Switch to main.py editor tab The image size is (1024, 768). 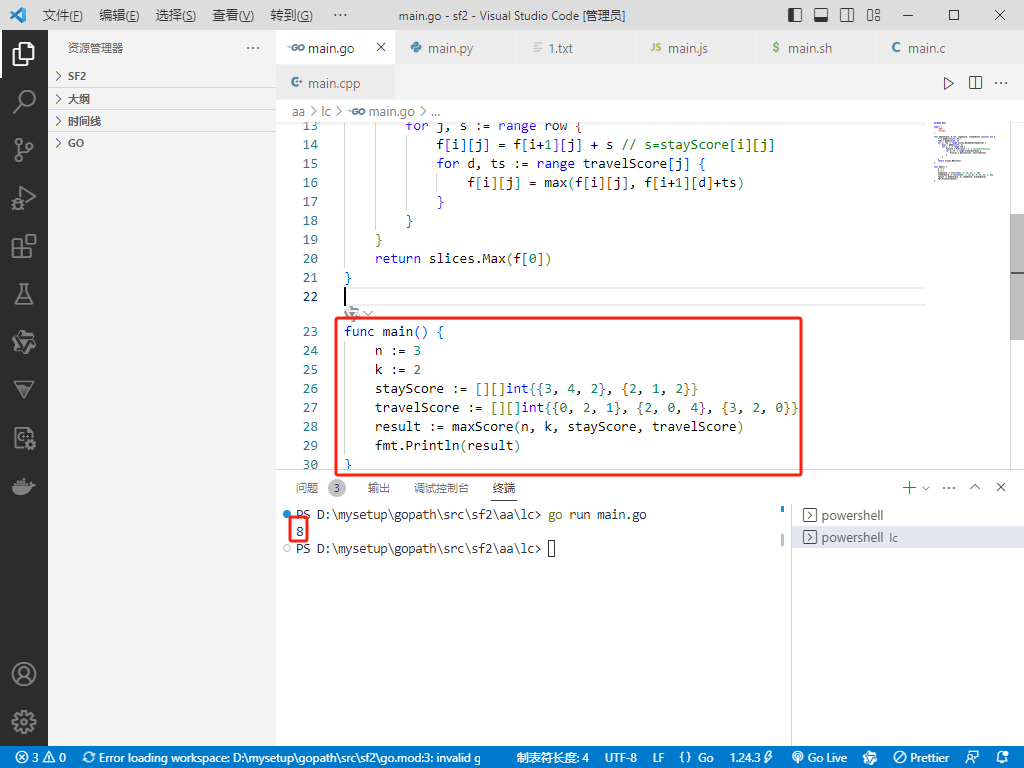(x=455, y=48)
